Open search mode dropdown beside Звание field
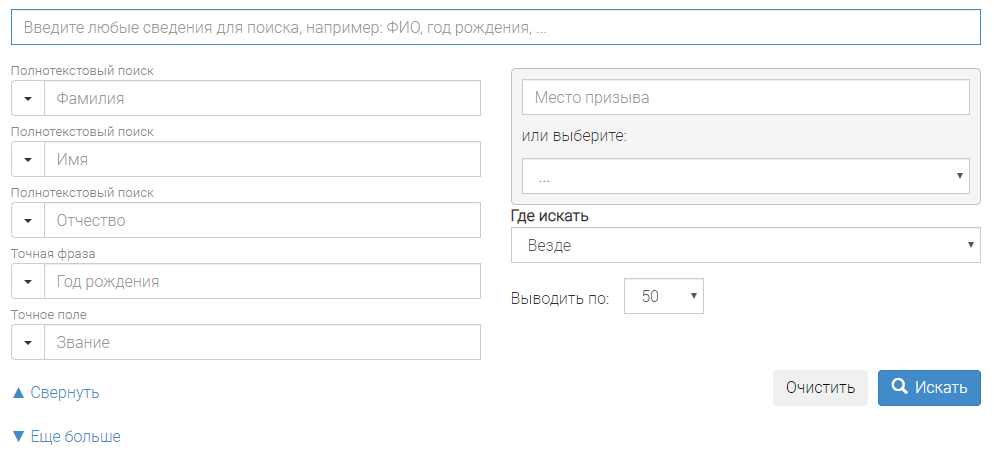994x462 pixels. click(x=28, y=342)
